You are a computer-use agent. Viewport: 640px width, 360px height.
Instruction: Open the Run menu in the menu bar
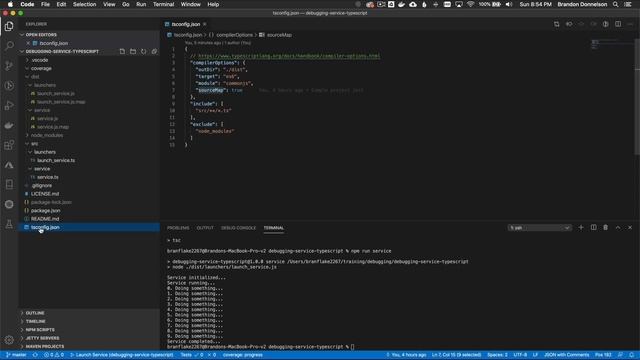coord(141,4)
